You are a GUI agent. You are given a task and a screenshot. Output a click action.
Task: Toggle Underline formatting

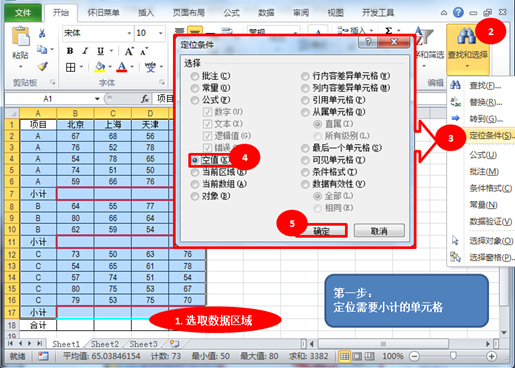pyautogui.click(x=101, y=51)
